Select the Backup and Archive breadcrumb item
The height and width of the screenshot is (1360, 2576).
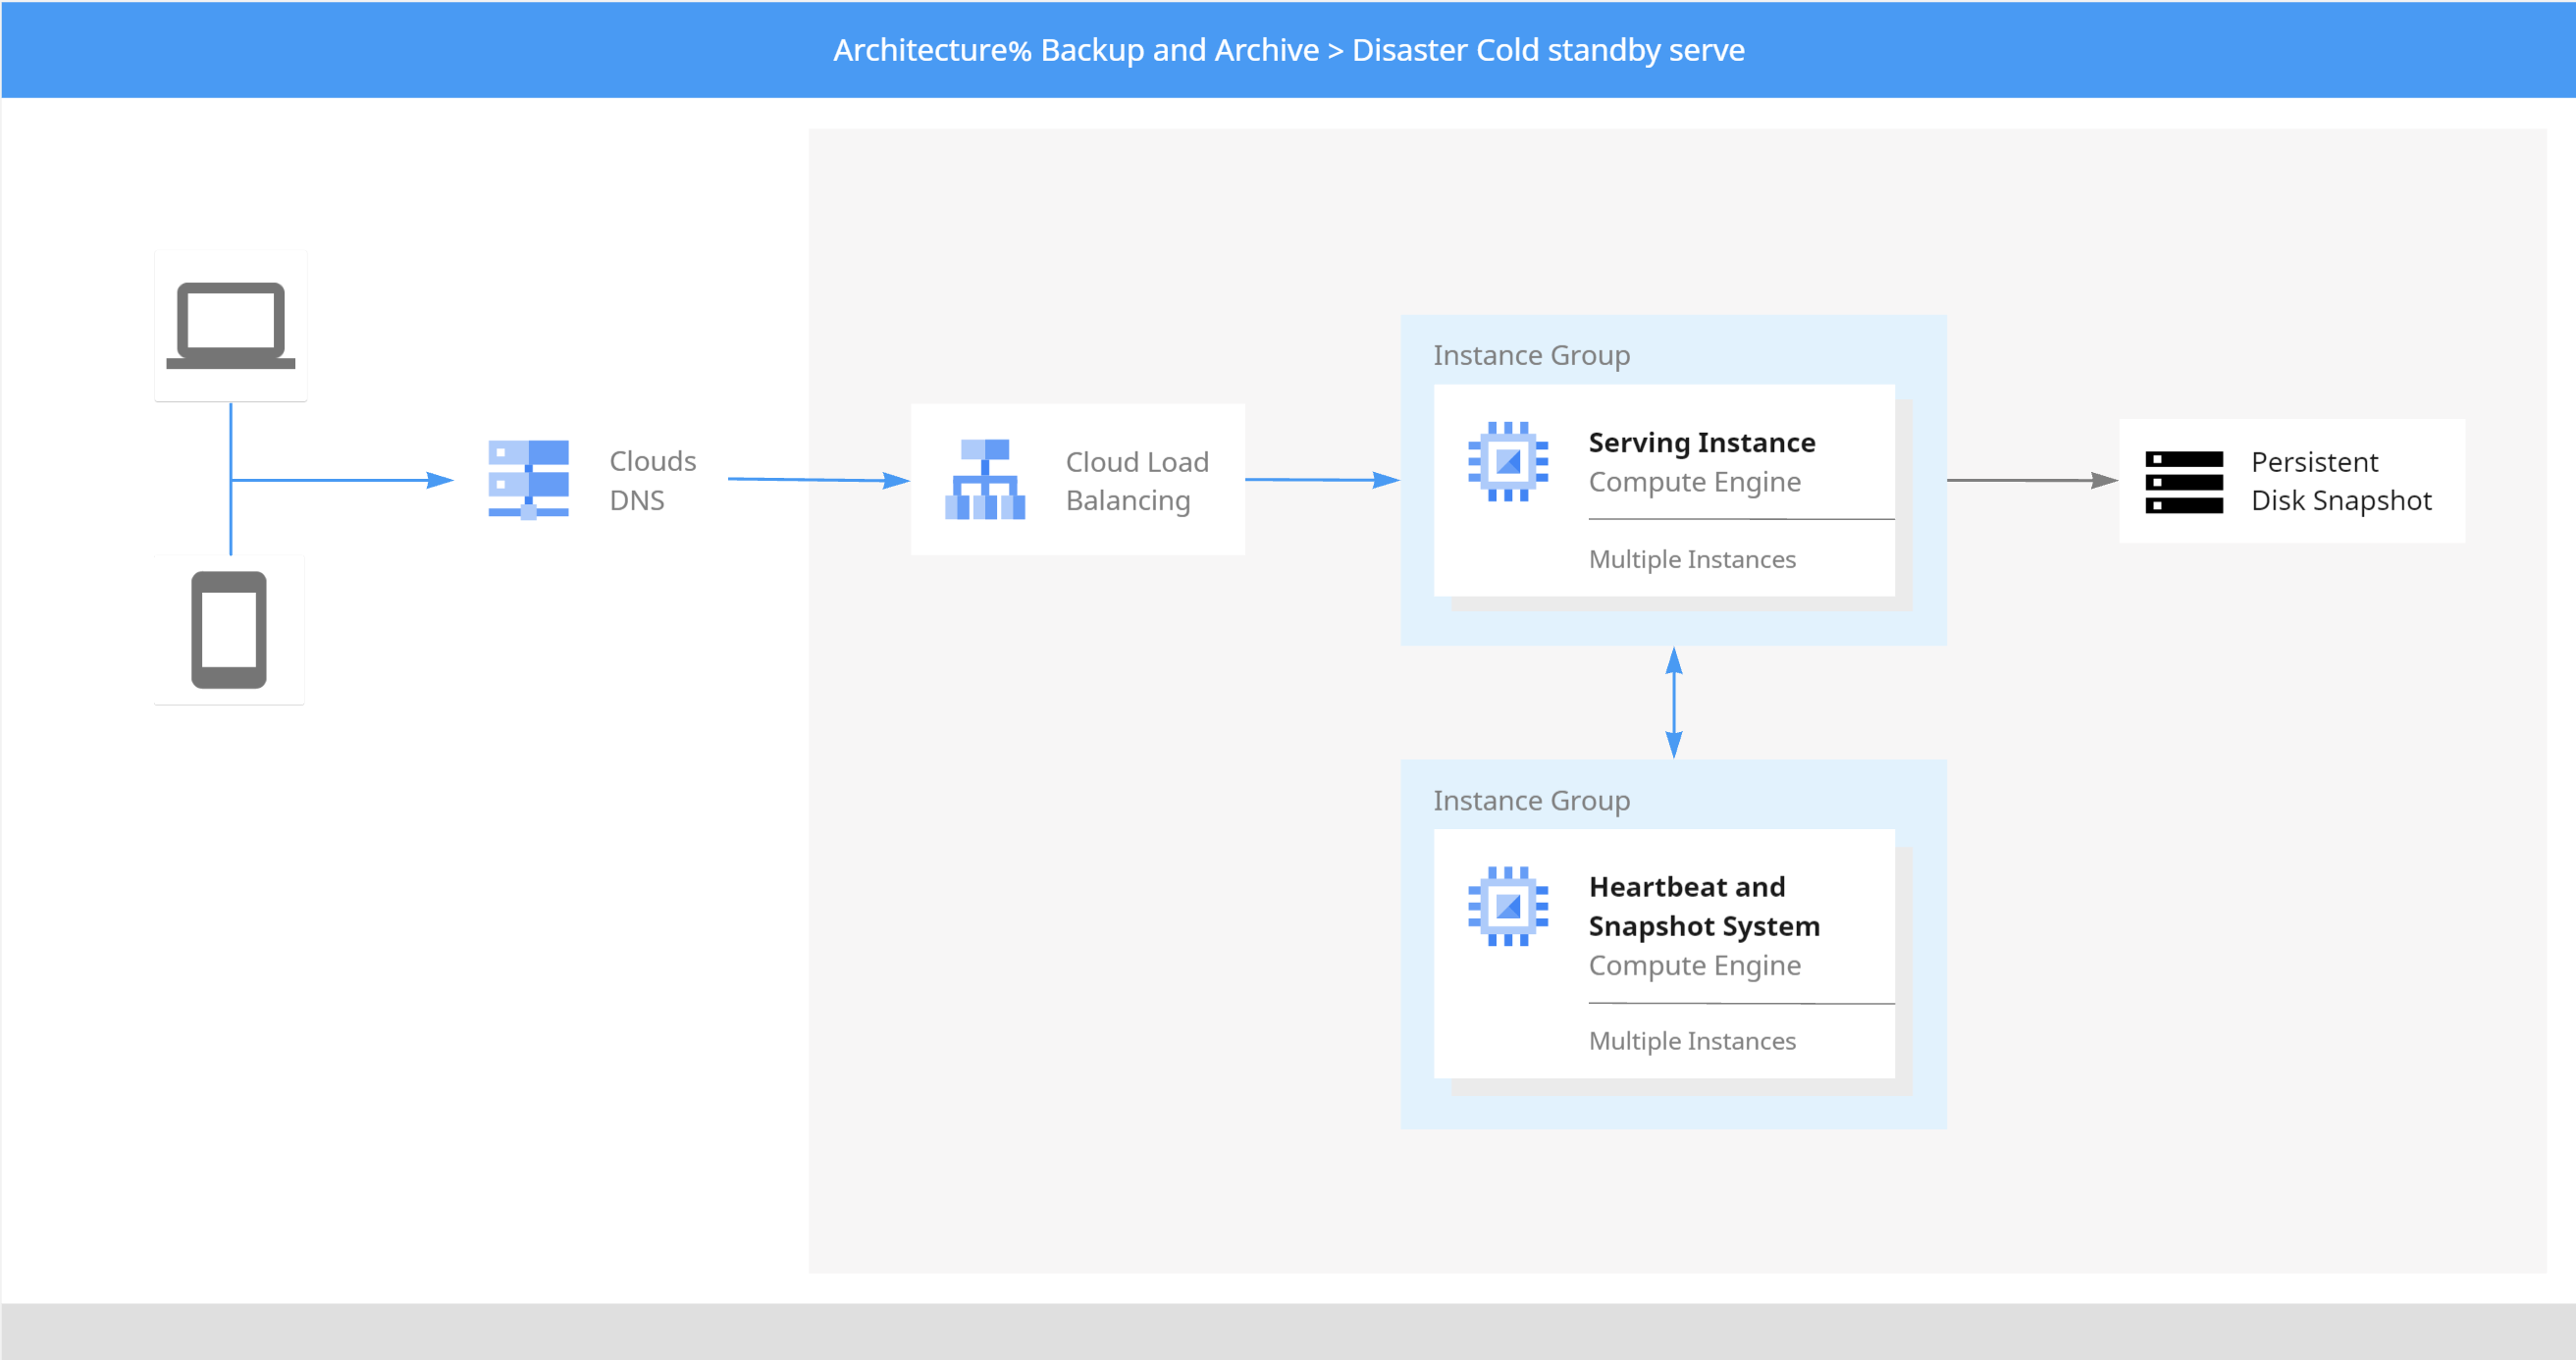point(1177,49)
